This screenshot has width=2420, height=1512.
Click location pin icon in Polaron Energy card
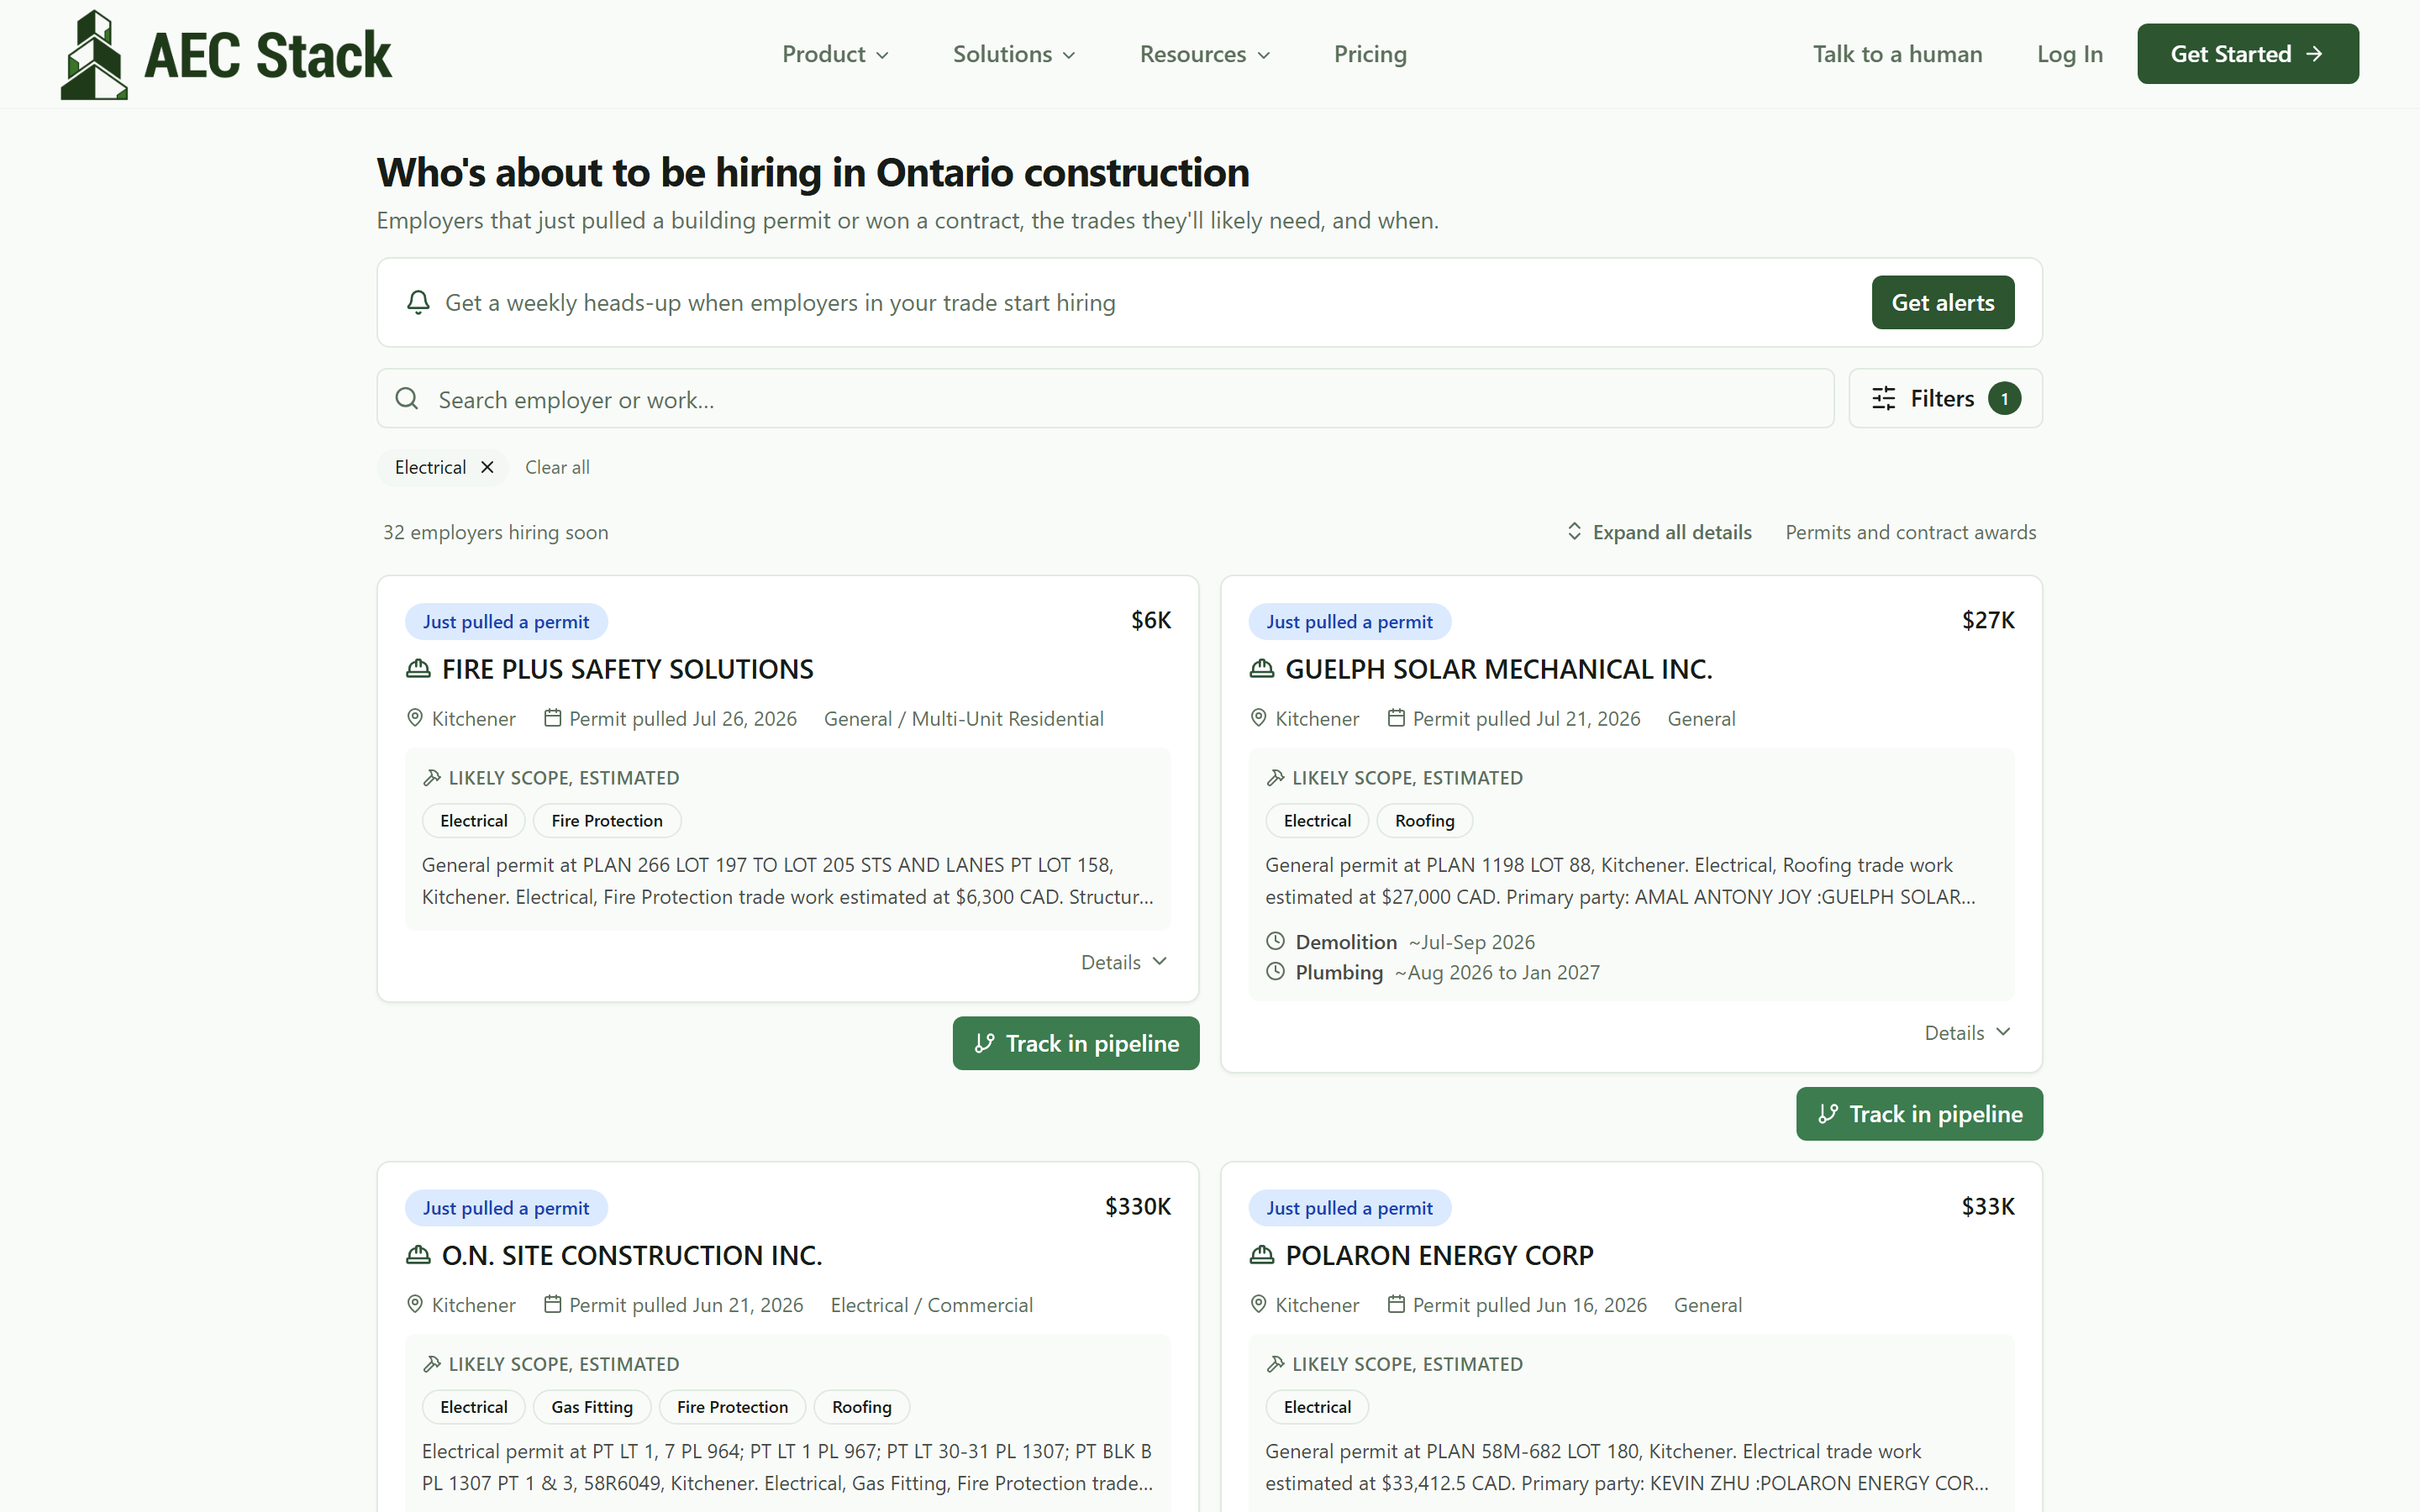(1259, 1304)
